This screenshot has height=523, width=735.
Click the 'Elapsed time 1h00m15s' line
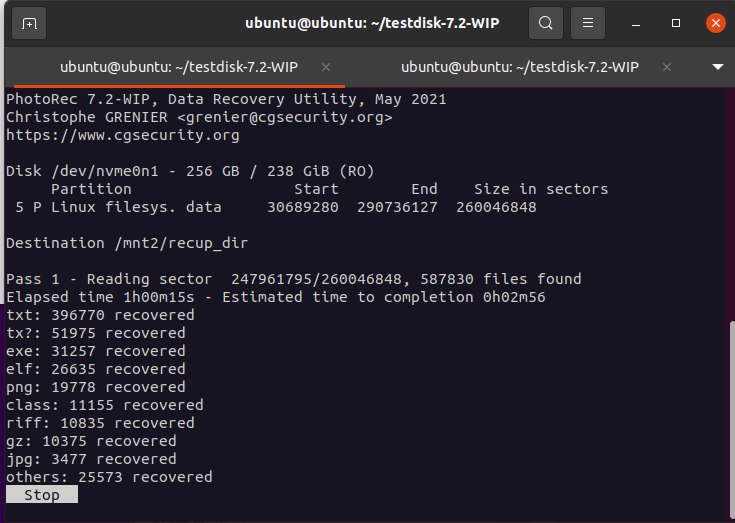tap(276, 297)
